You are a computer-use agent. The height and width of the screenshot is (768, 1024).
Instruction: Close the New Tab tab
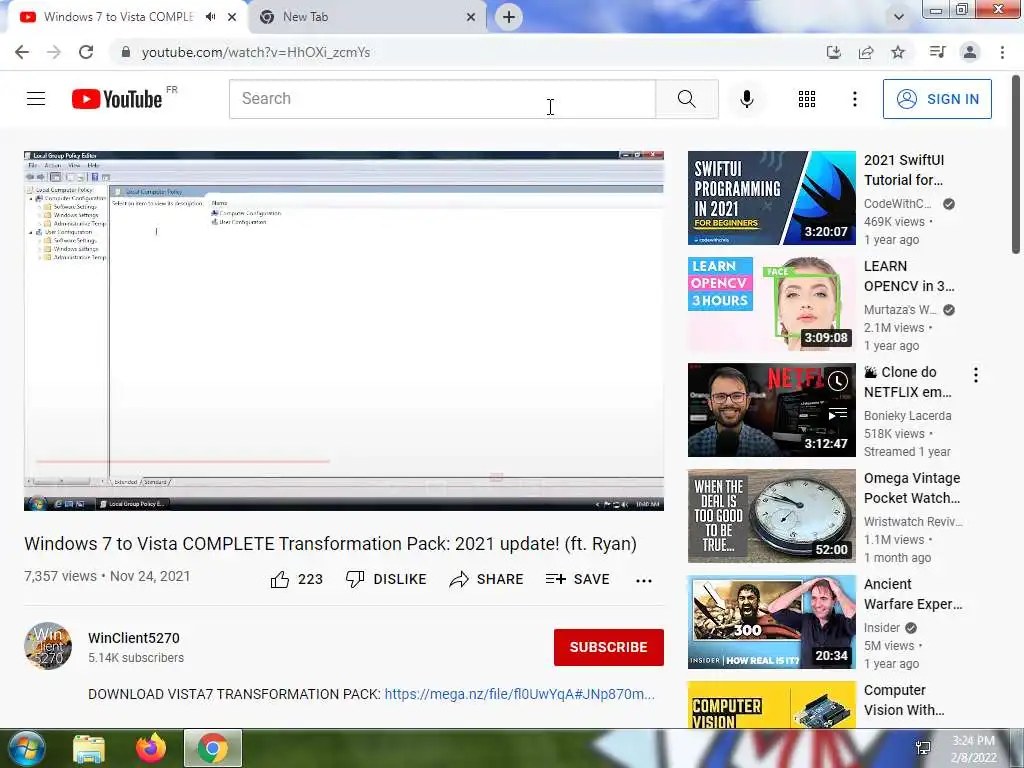coord(471,18)
